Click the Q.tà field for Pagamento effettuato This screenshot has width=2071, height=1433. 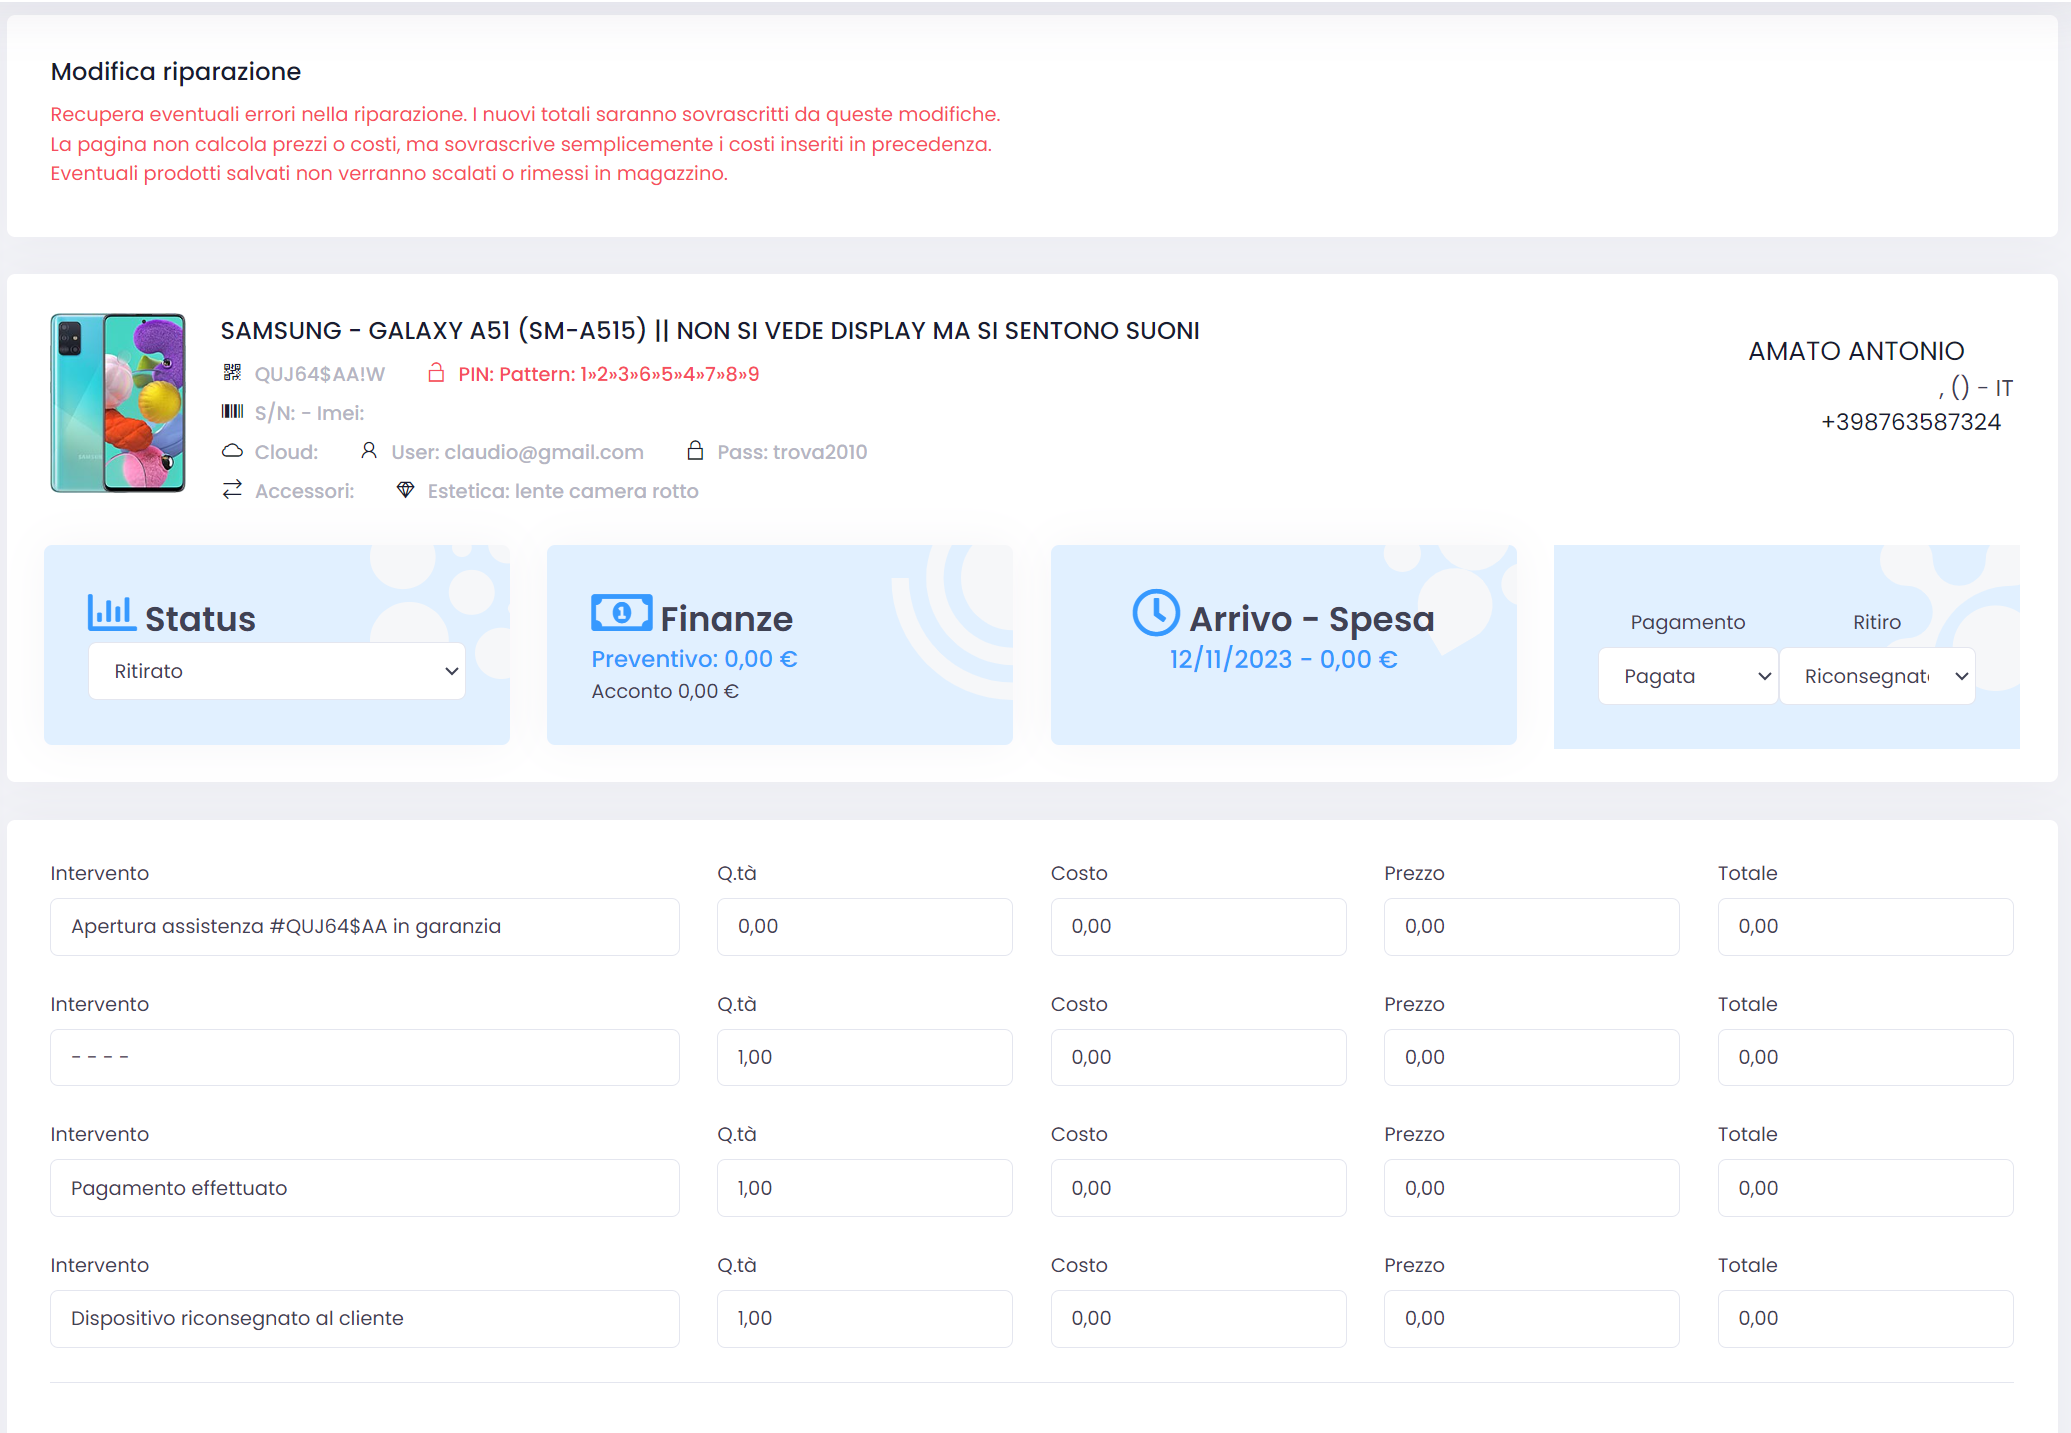(x=864, y=1188)
